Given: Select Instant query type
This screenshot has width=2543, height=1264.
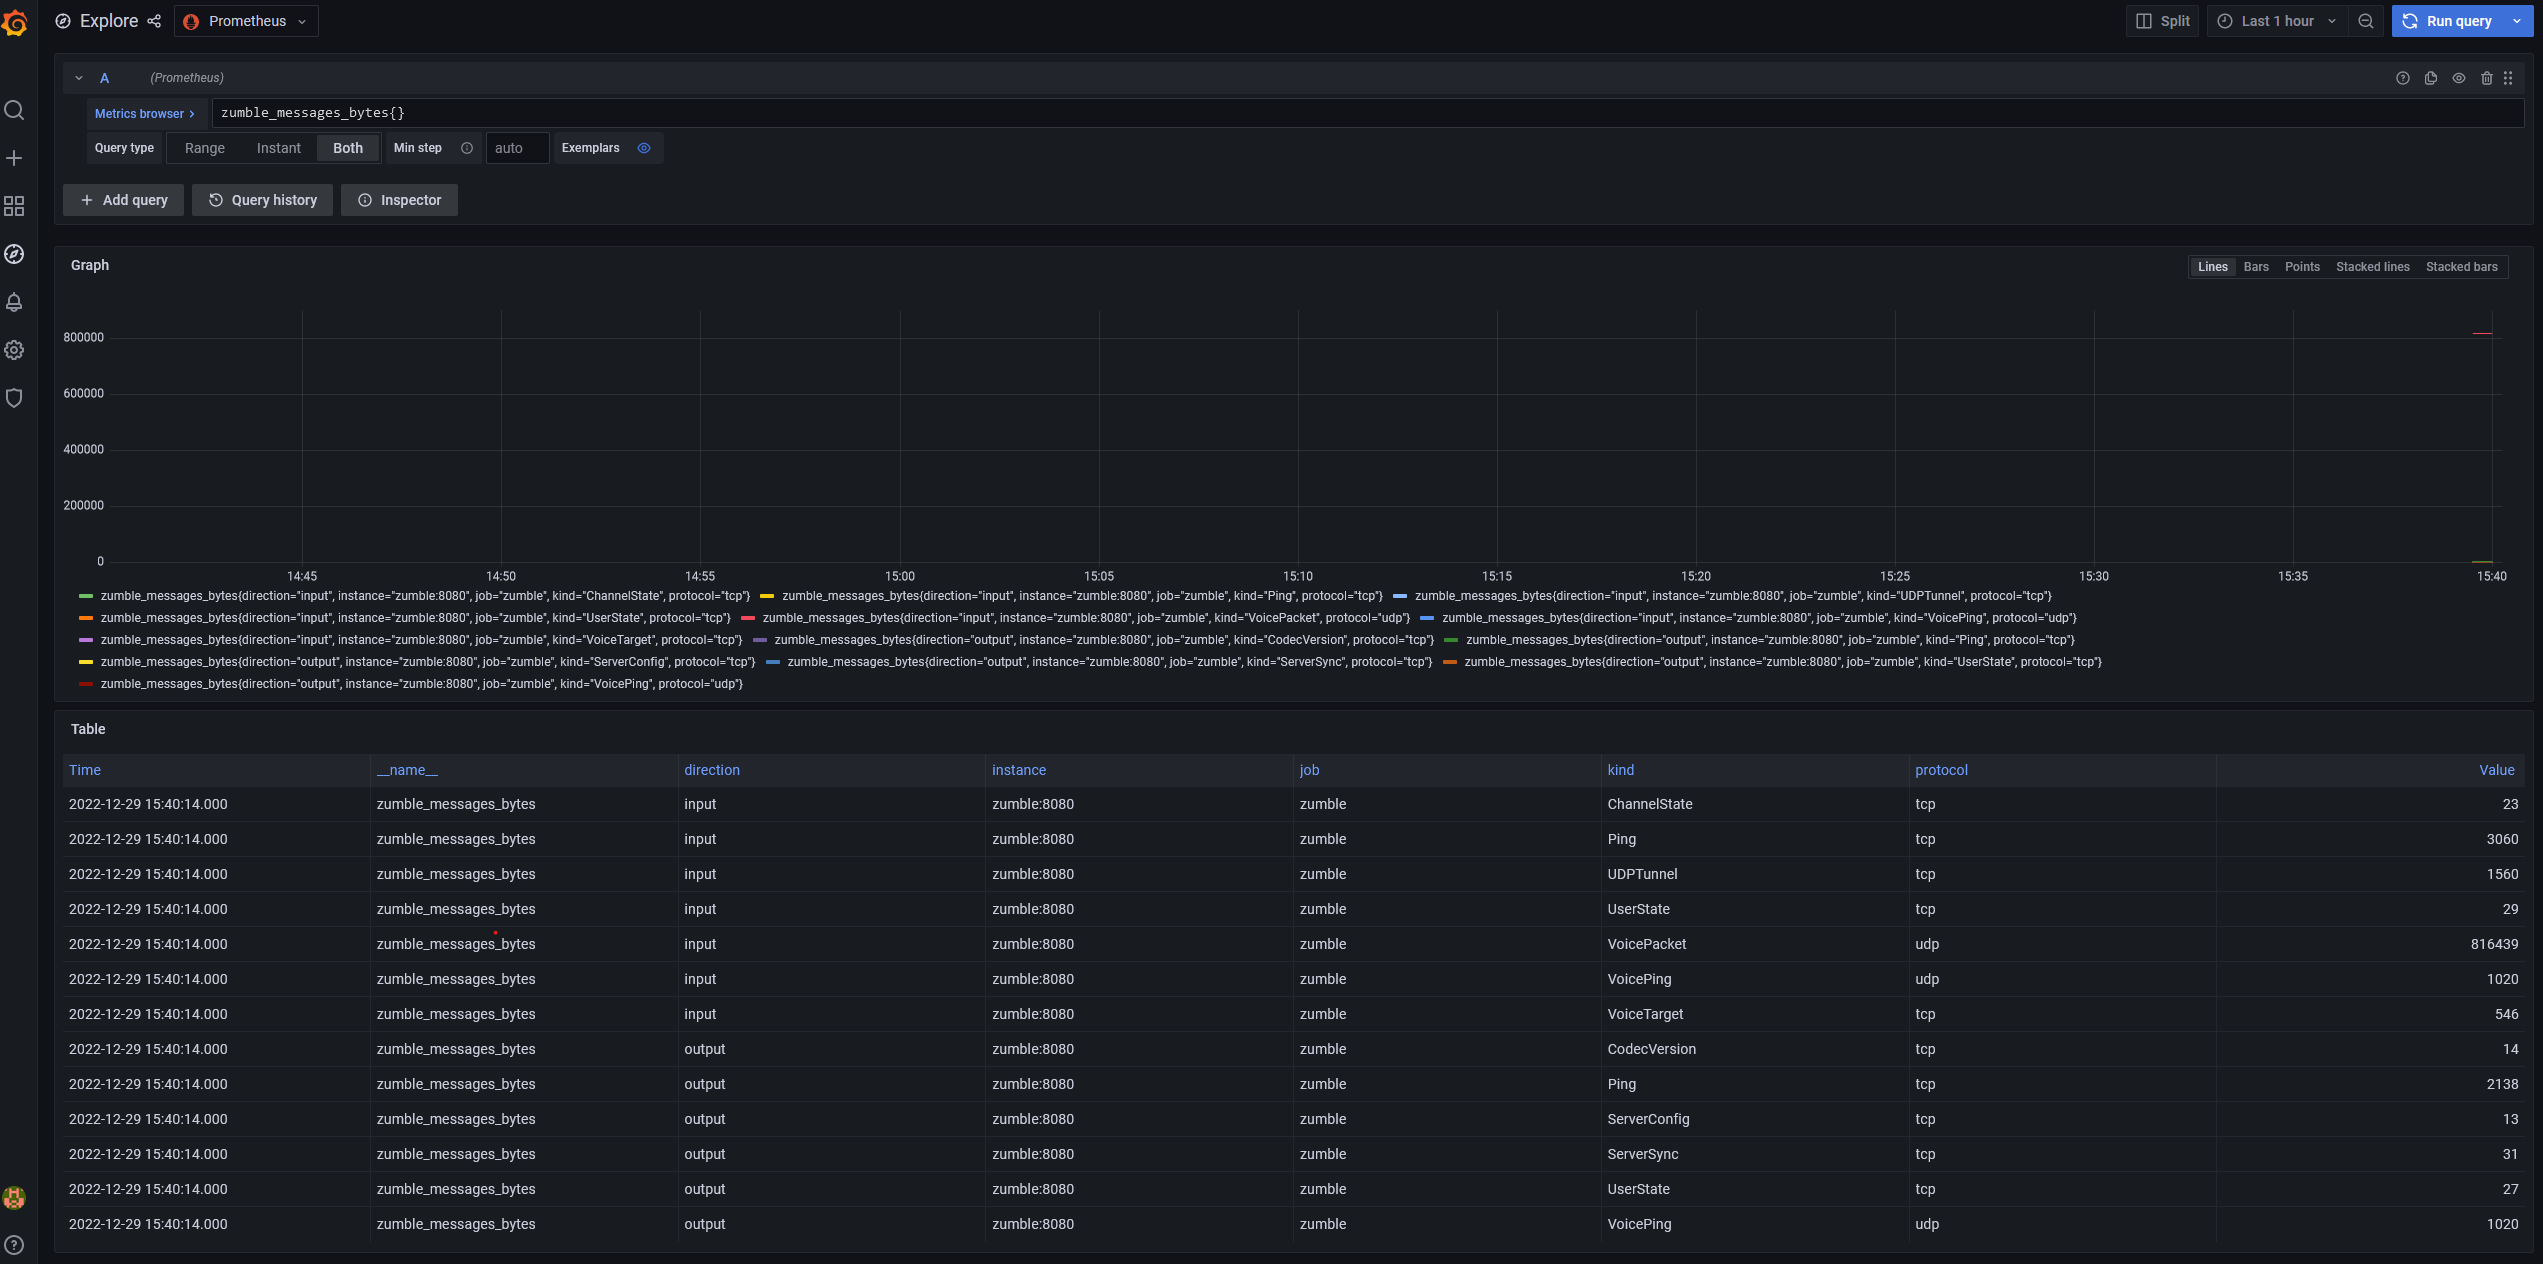Looking at the screenshot, I should click(278, 148).
